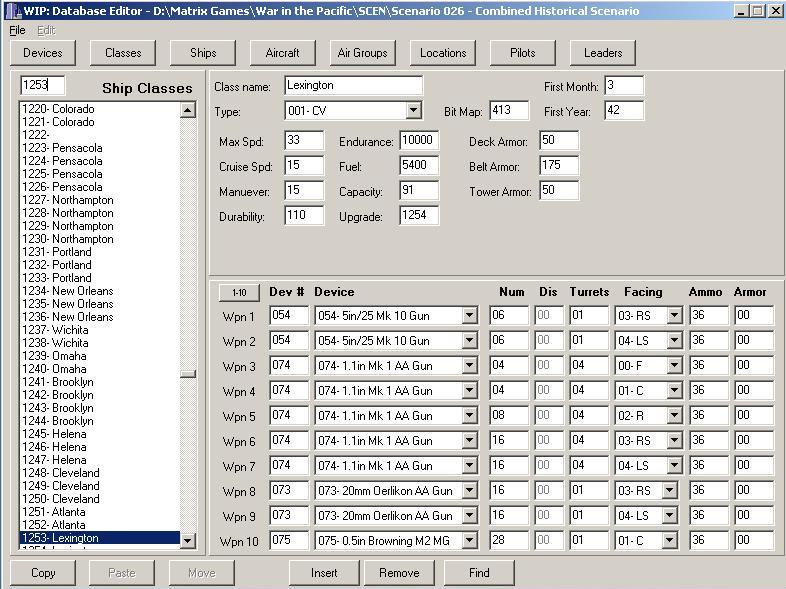Click the Upgrade value field
This screenshot has height=589, width=786.
click(x=418, y=216)
